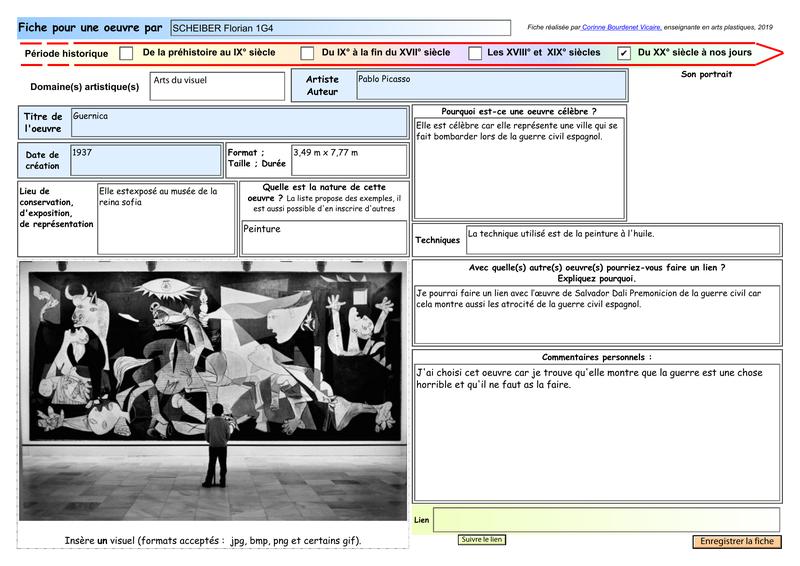Click the Guernica painting image
The image size is (800, 566).
tap(212, 389)
